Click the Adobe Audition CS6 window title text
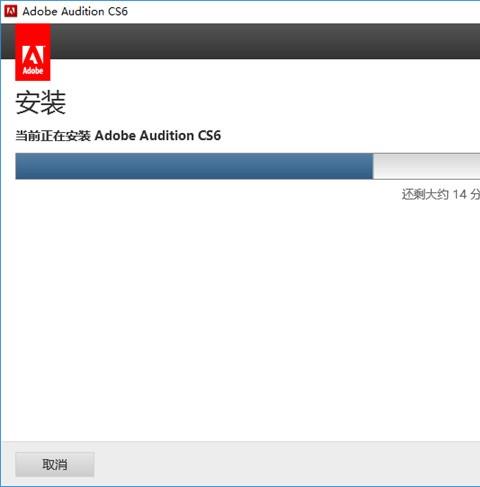480x487 pixels. click(x=75, y=11)
